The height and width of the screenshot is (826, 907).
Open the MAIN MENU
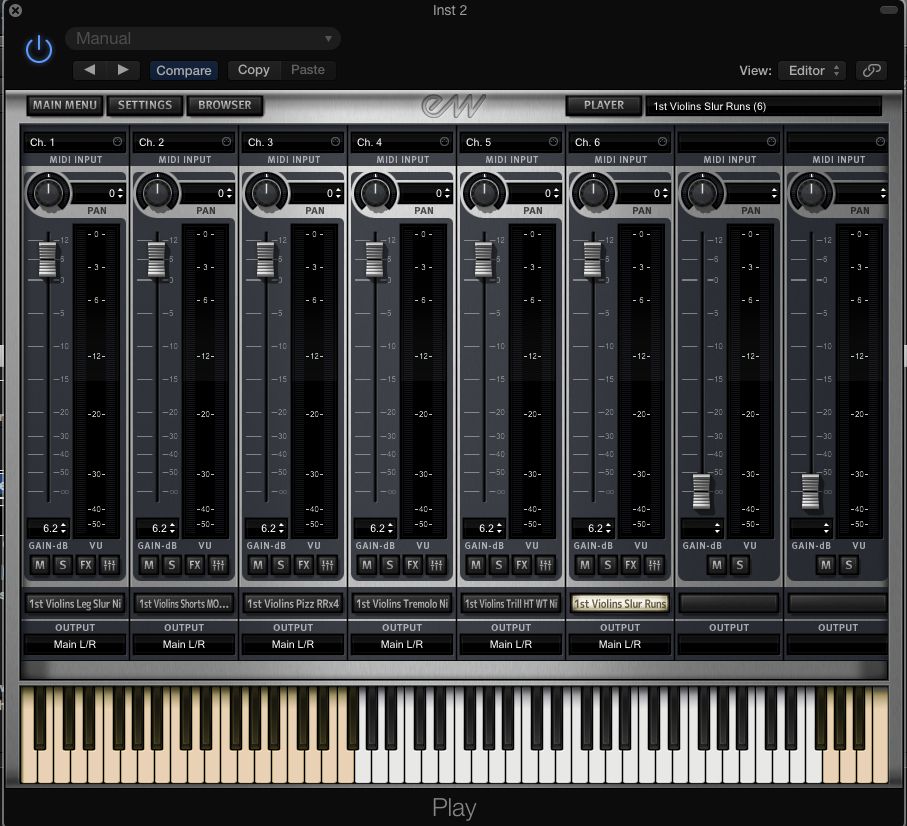click(65, 105)
